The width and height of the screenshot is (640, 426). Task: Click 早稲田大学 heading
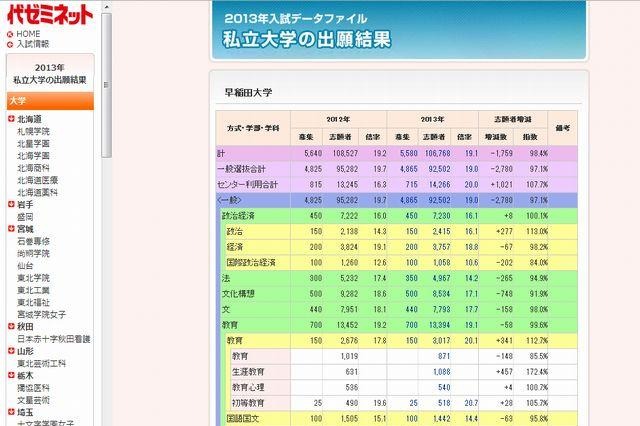248,92
